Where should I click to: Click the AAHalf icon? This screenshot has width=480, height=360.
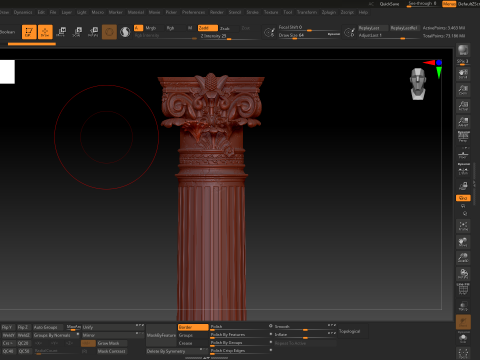tap(463, 122)
